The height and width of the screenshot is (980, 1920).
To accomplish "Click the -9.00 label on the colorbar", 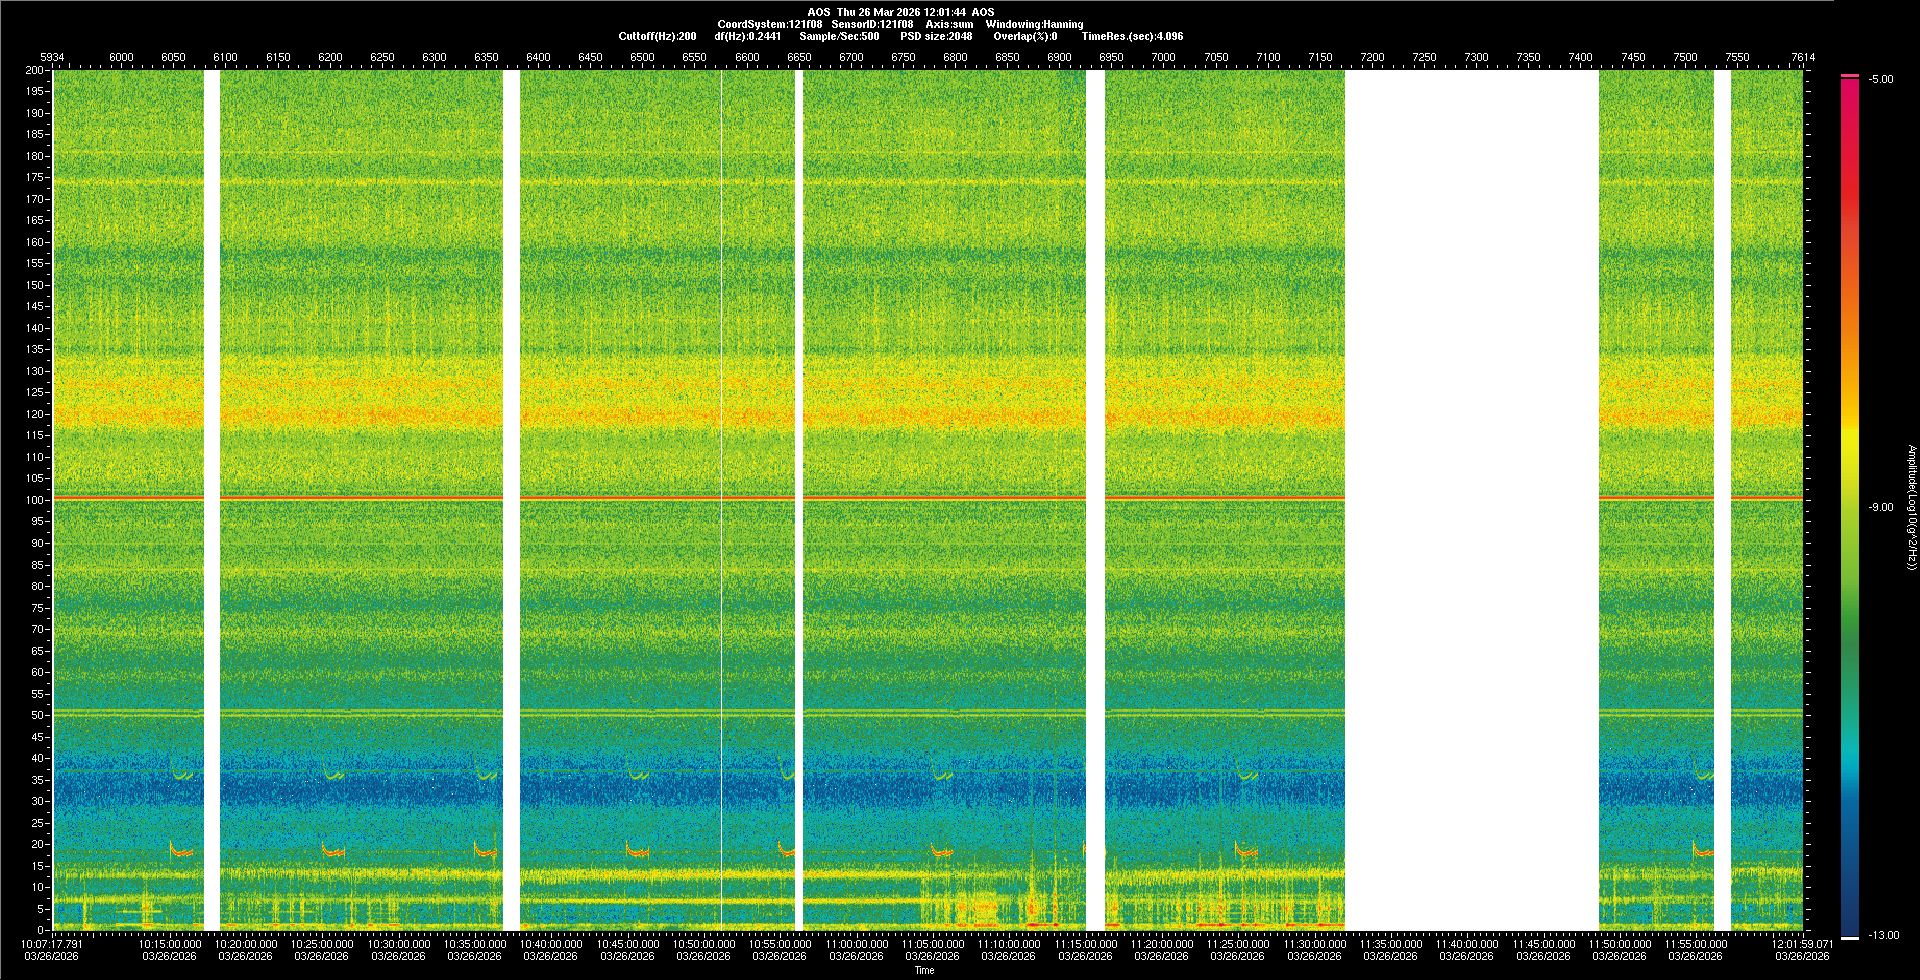I will click(x=1880, y=508).
